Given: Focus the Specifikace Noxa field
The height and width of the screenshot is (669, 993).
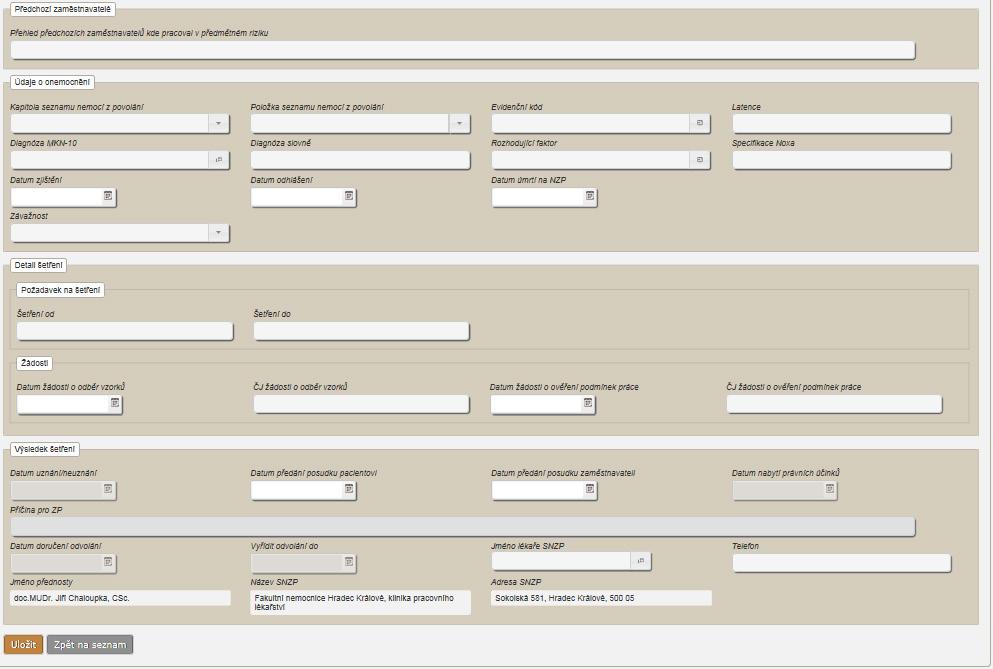Looking at the screenshot, I should (842, 160).
